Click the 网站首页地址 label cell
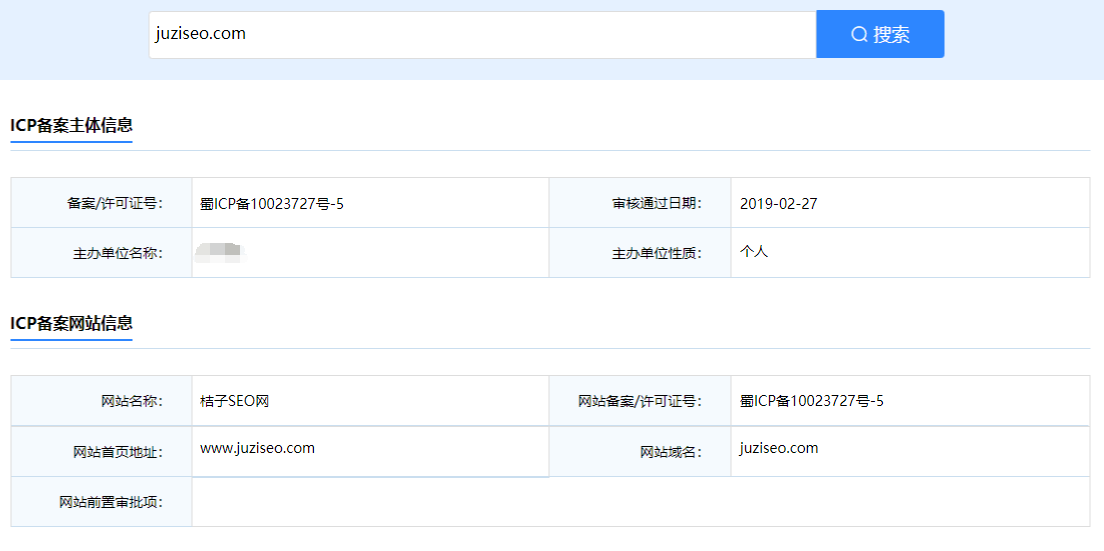This screenshot has height=551, width=1104. [x=117, y=452]
